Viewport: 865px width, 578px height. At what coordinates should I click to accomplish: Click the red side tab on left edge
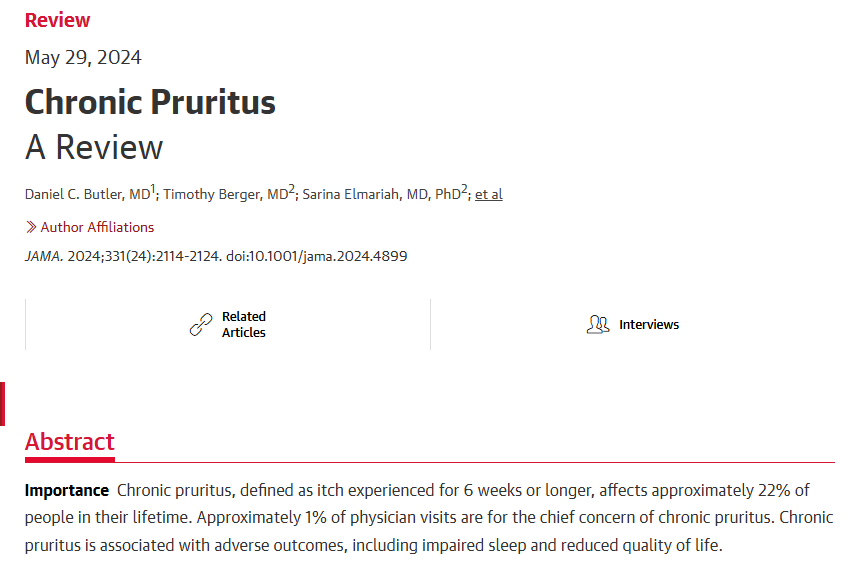pos(3,404)
